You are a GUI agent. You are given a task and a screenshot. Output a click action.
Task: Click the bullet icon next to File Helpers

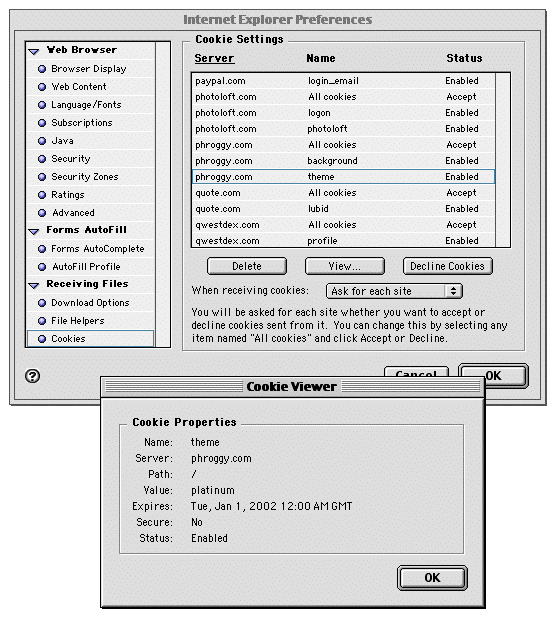click(x=42, y=321)
